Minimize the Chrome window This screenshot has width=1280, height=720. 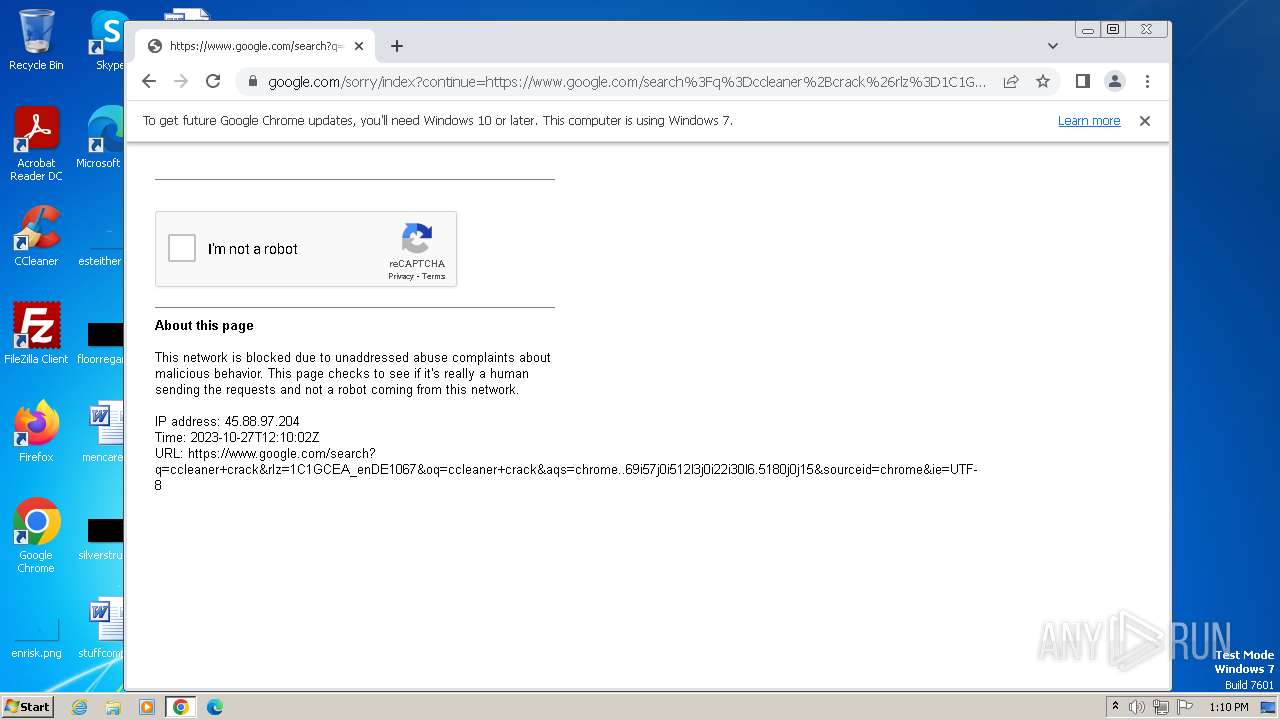coord(1088,30)
